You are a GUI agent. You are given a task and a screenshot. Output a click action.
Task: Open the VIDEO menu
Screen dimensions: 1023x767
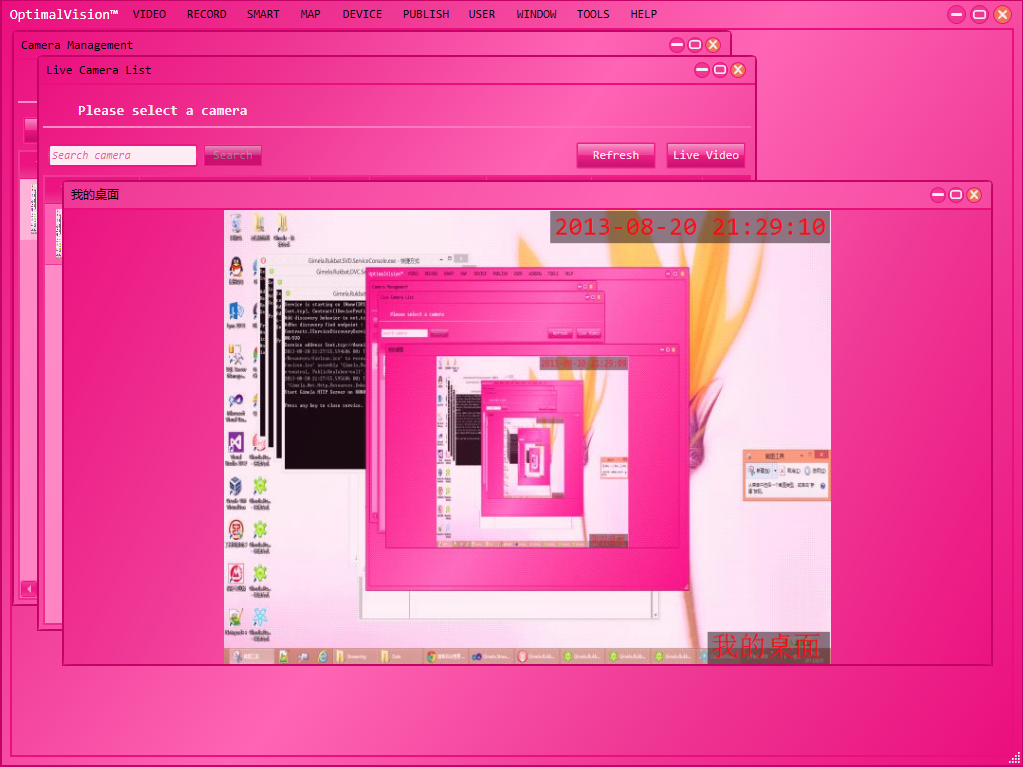click(149, 14)
